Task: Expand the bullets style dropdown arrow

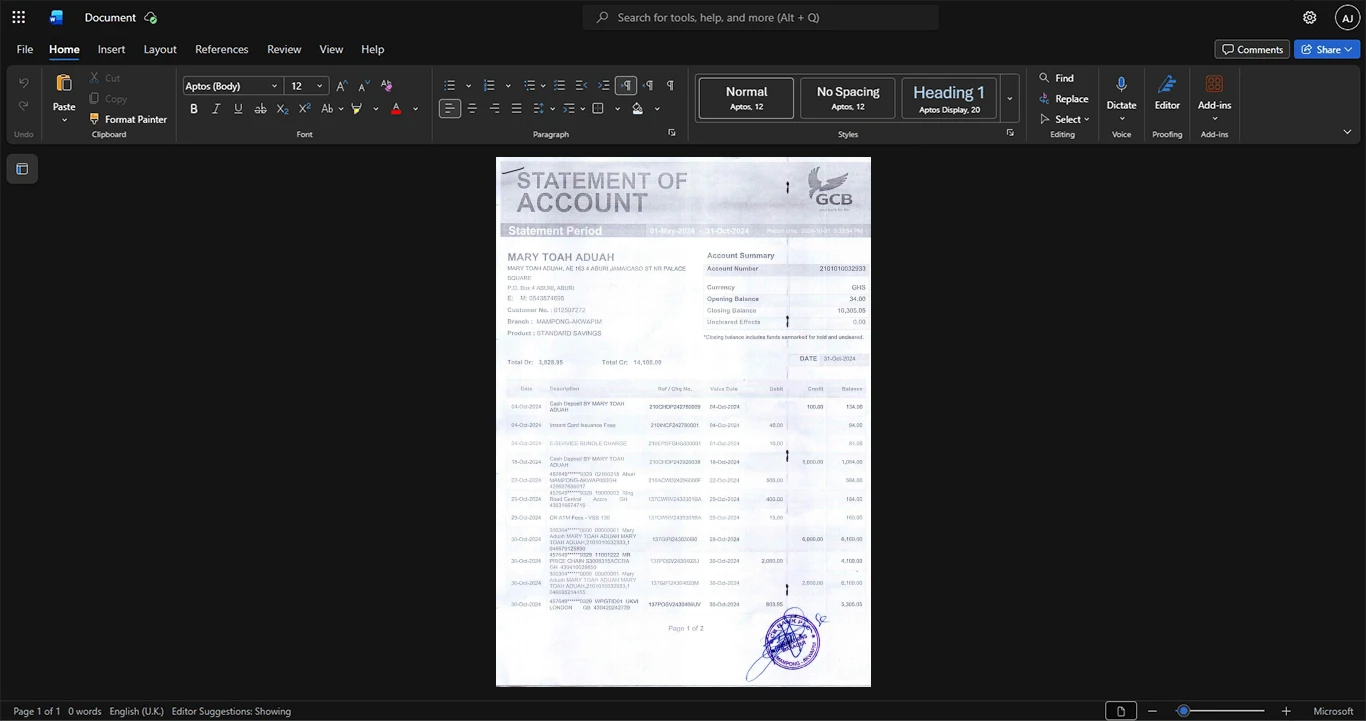Action: click(x=468, y=86)
